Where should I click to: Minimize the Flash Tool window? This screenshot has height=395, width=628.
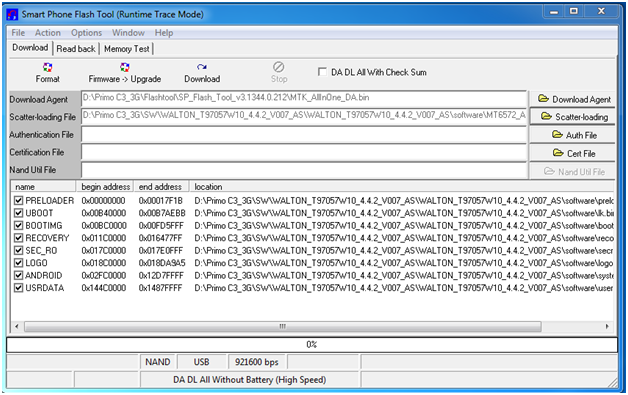[554, 12]
